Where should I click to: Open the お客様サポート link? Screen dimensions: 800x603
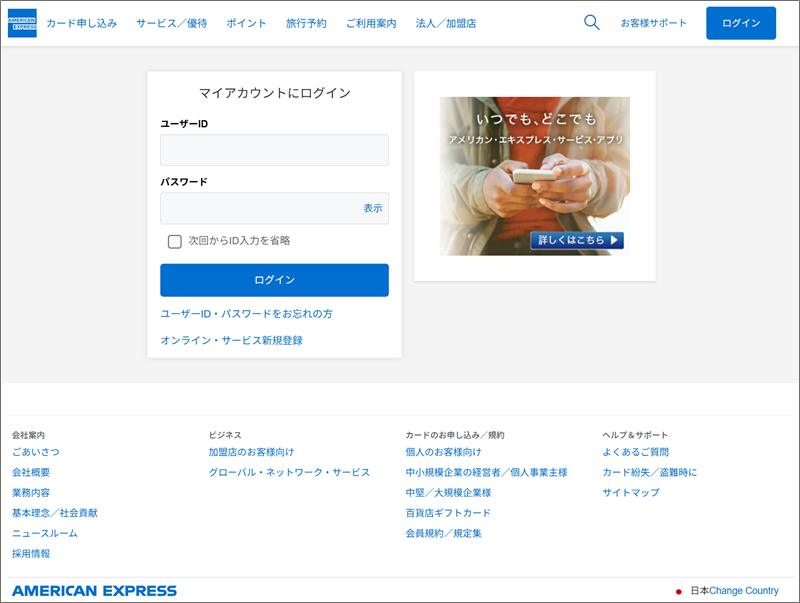(x=654, y=23)
